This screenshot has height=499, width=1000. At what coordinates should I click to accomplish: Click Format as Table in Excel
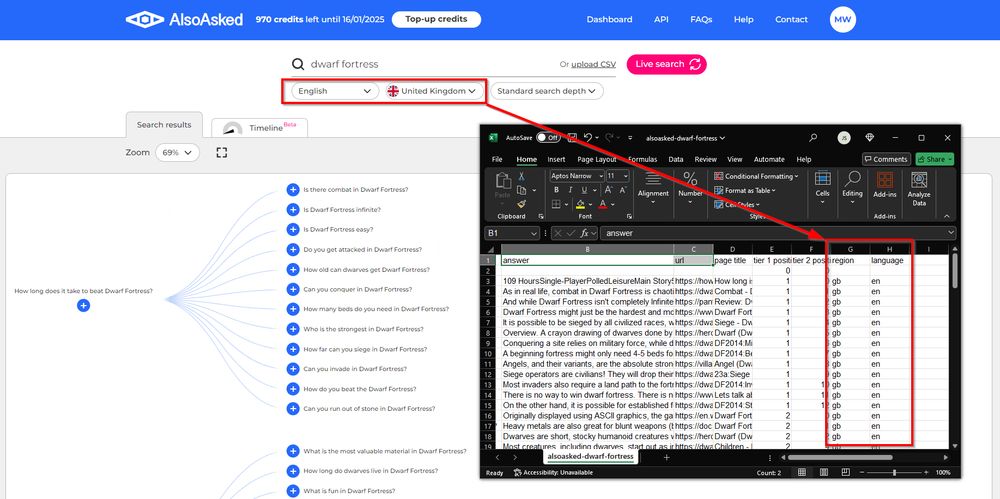click(746, 190)
